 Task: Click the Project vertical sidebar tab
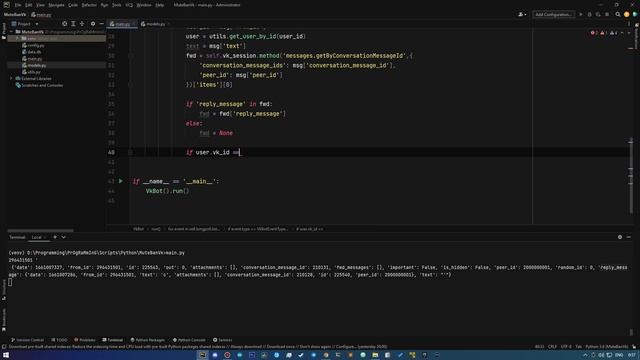click(x=4, y=31)
